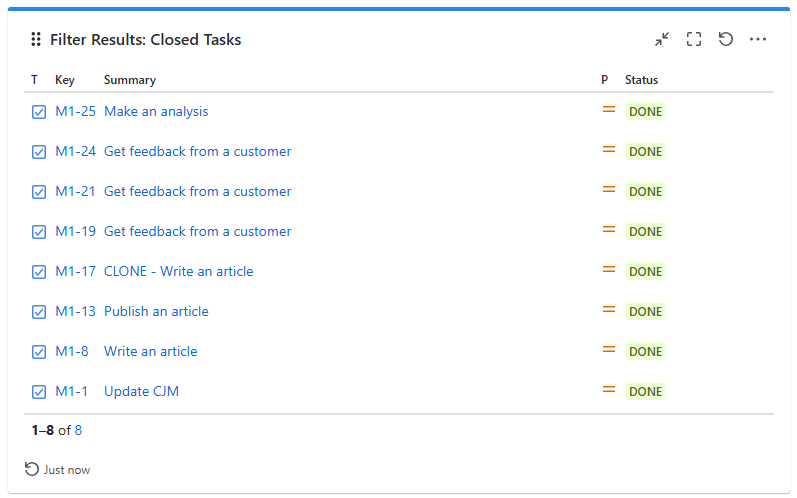Click the priority icon on the M1-8 row
This screenshot has width=797, height=498.
608,350
